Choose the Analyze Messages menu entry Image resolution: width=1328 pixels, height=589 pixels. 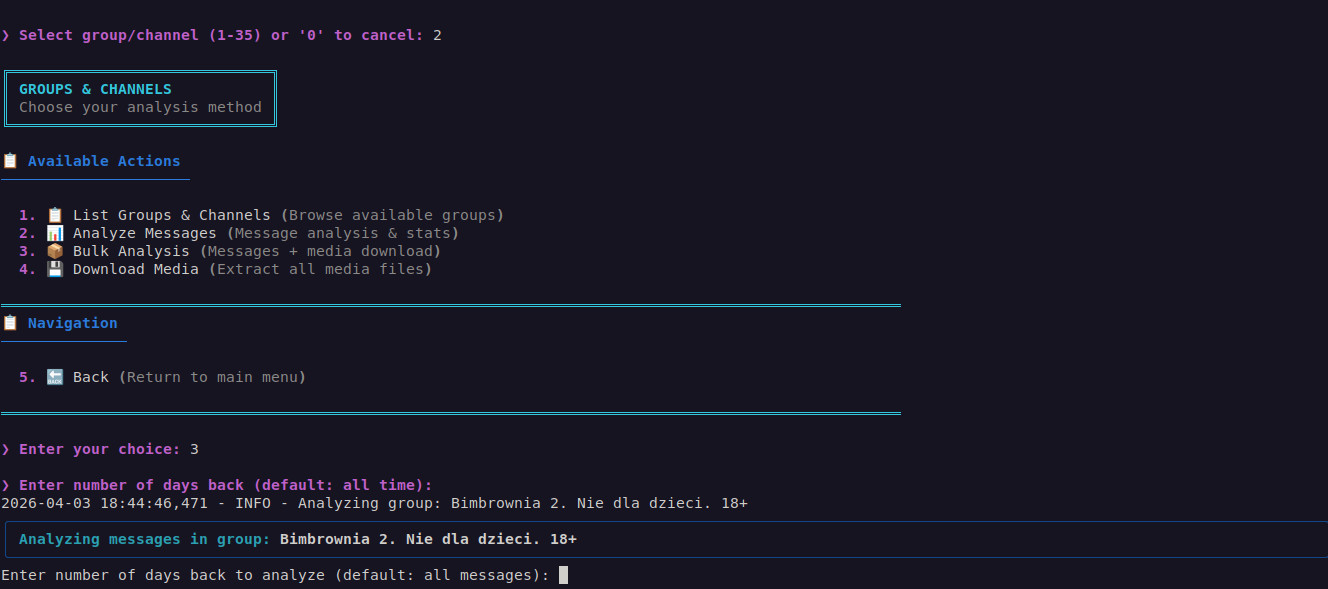(144, 233)
